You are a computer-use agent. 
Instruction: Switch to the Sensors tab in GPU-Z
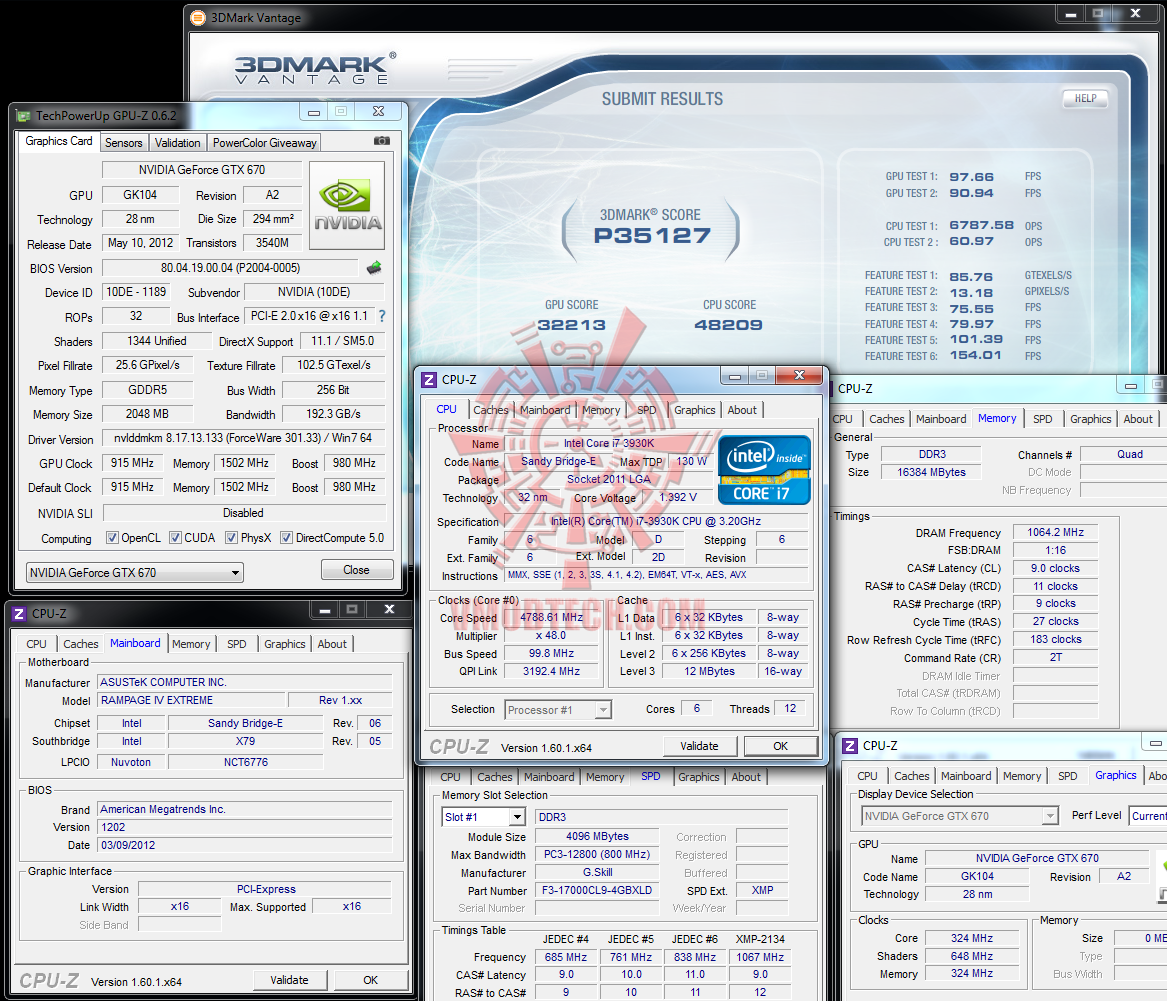124,143
